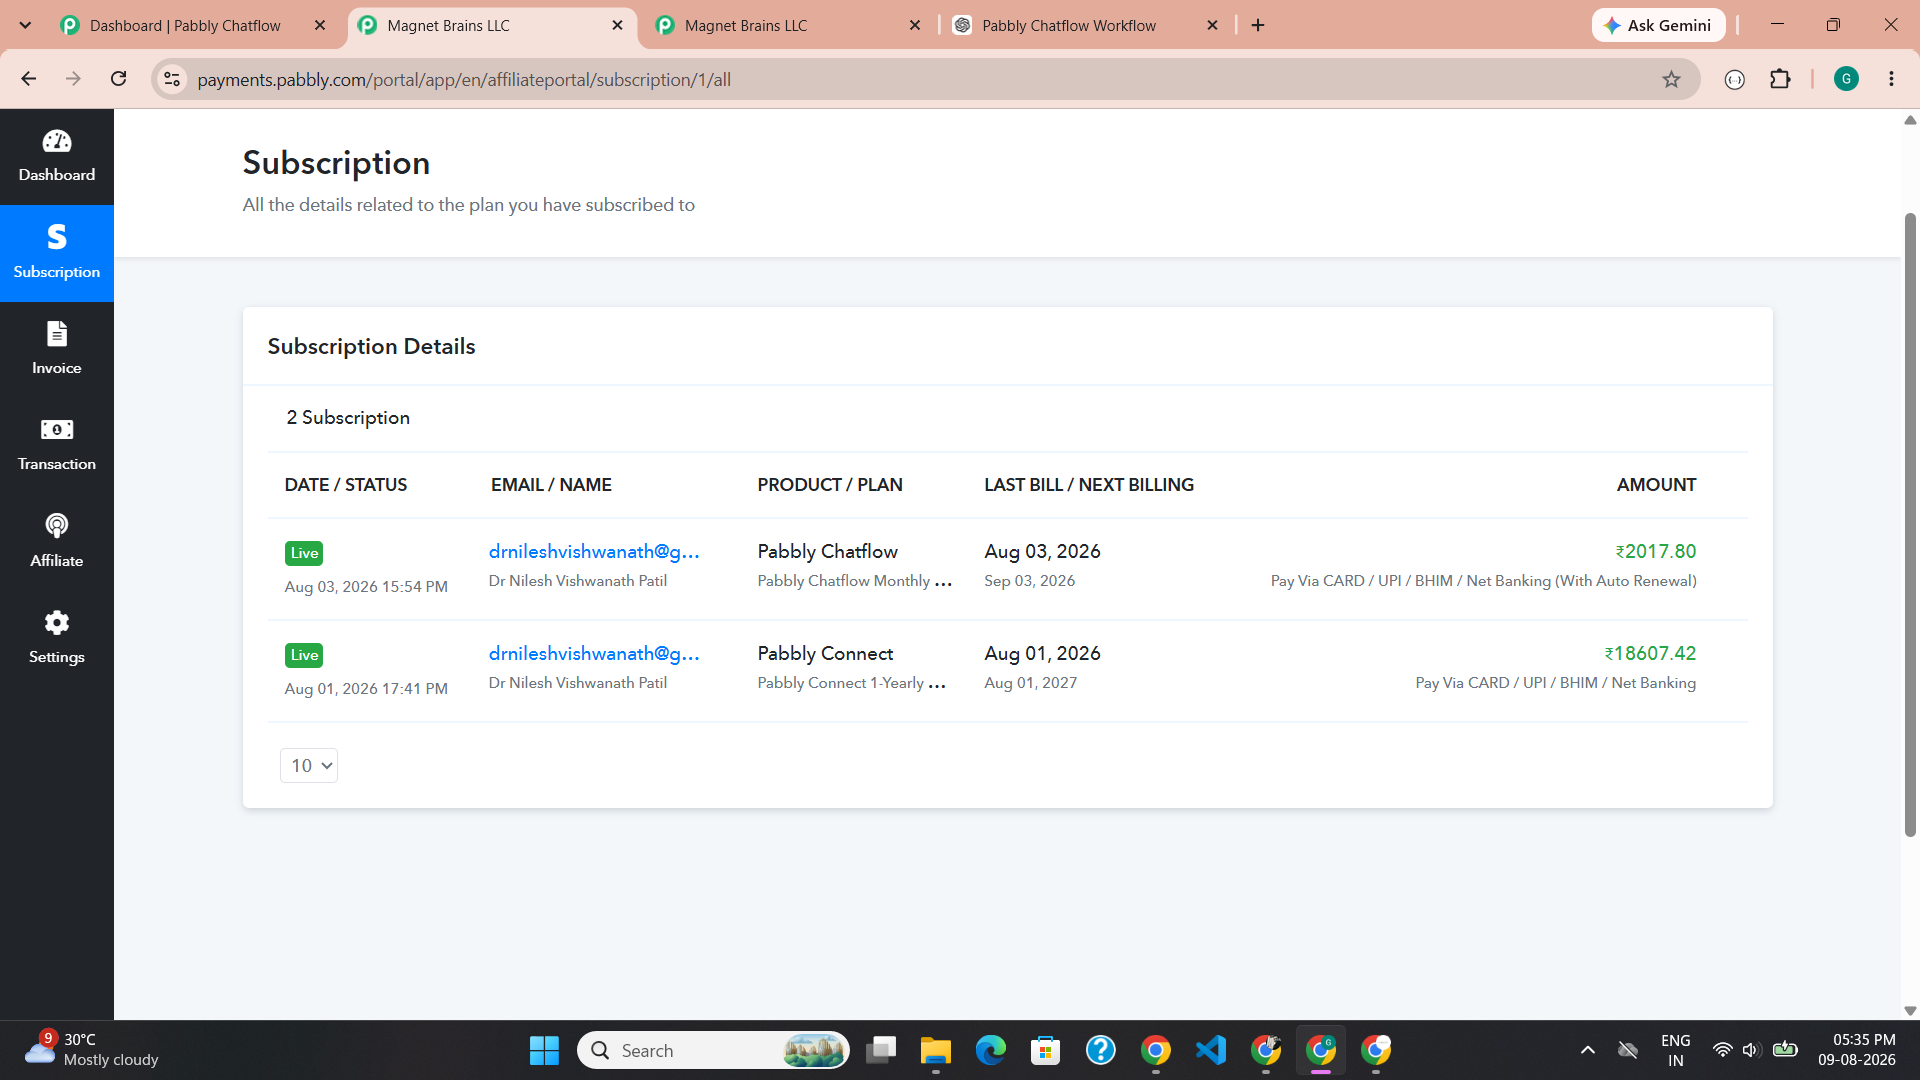Reload the page with refresh icon
This screenshot has height=1080, width=1920.
click(x=118, y=79)
